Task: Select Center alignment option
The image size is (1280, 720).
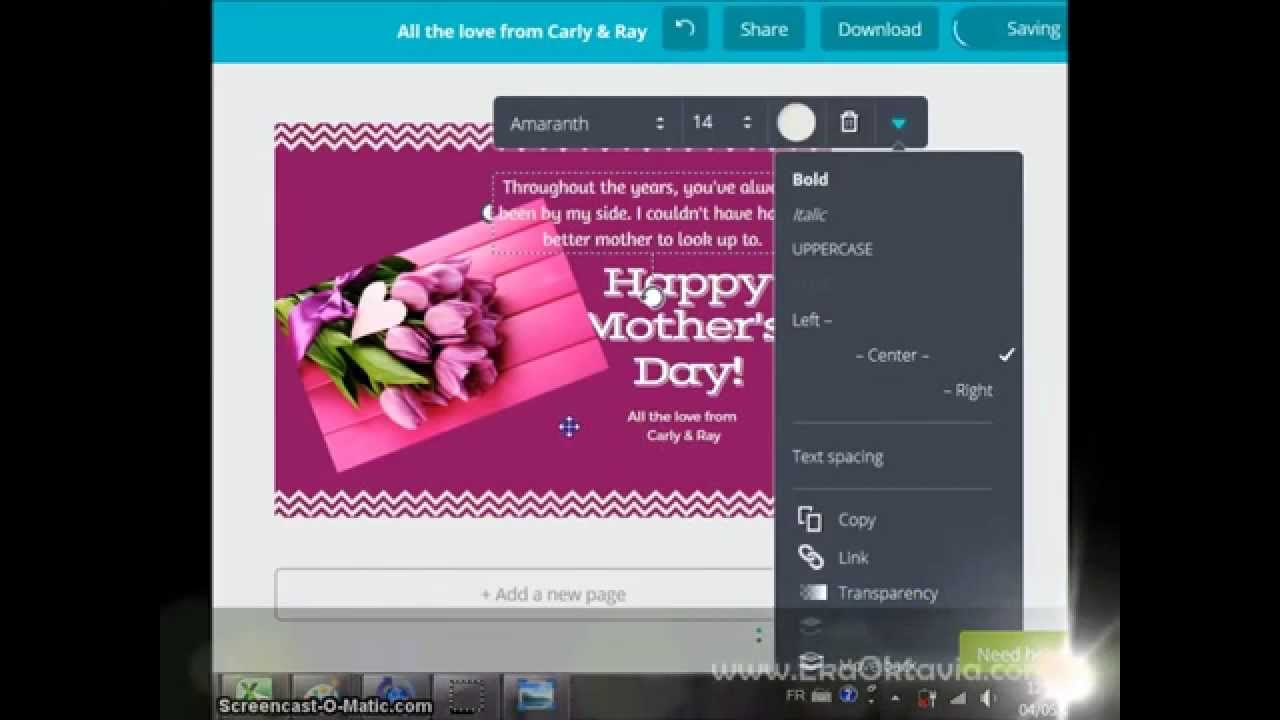Action: pyautogui.click(x=892, y=355)
